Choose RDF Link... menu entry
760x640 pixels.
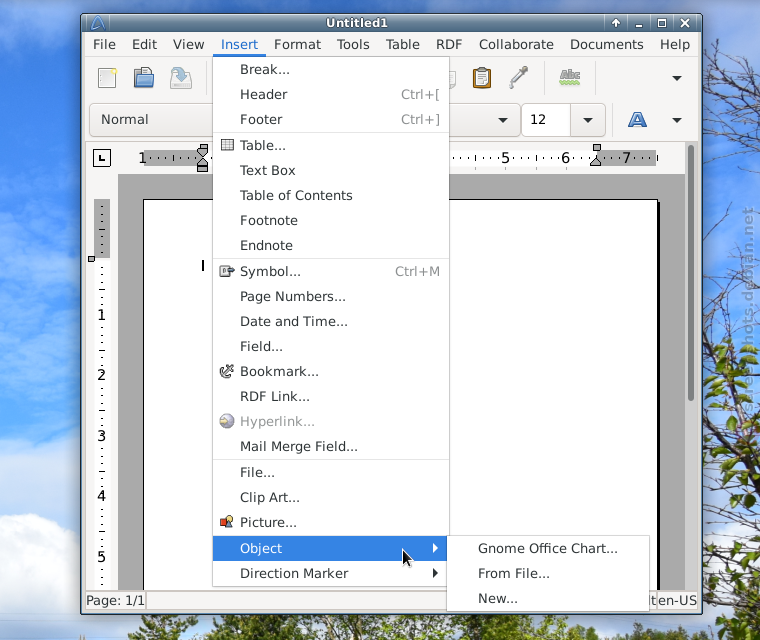(x=331, y=396)
